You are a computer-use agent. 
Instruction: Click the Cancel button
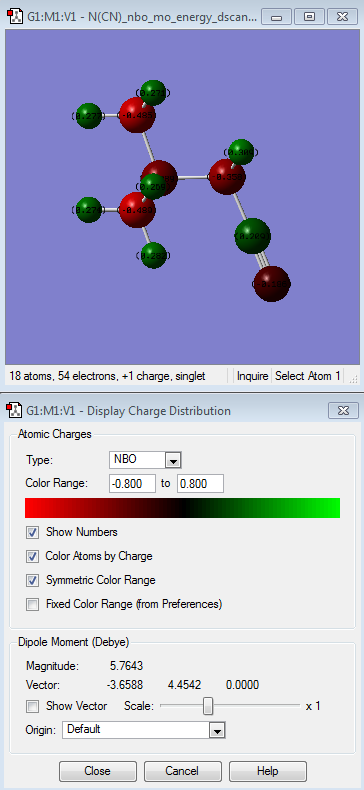pos(183,771)
